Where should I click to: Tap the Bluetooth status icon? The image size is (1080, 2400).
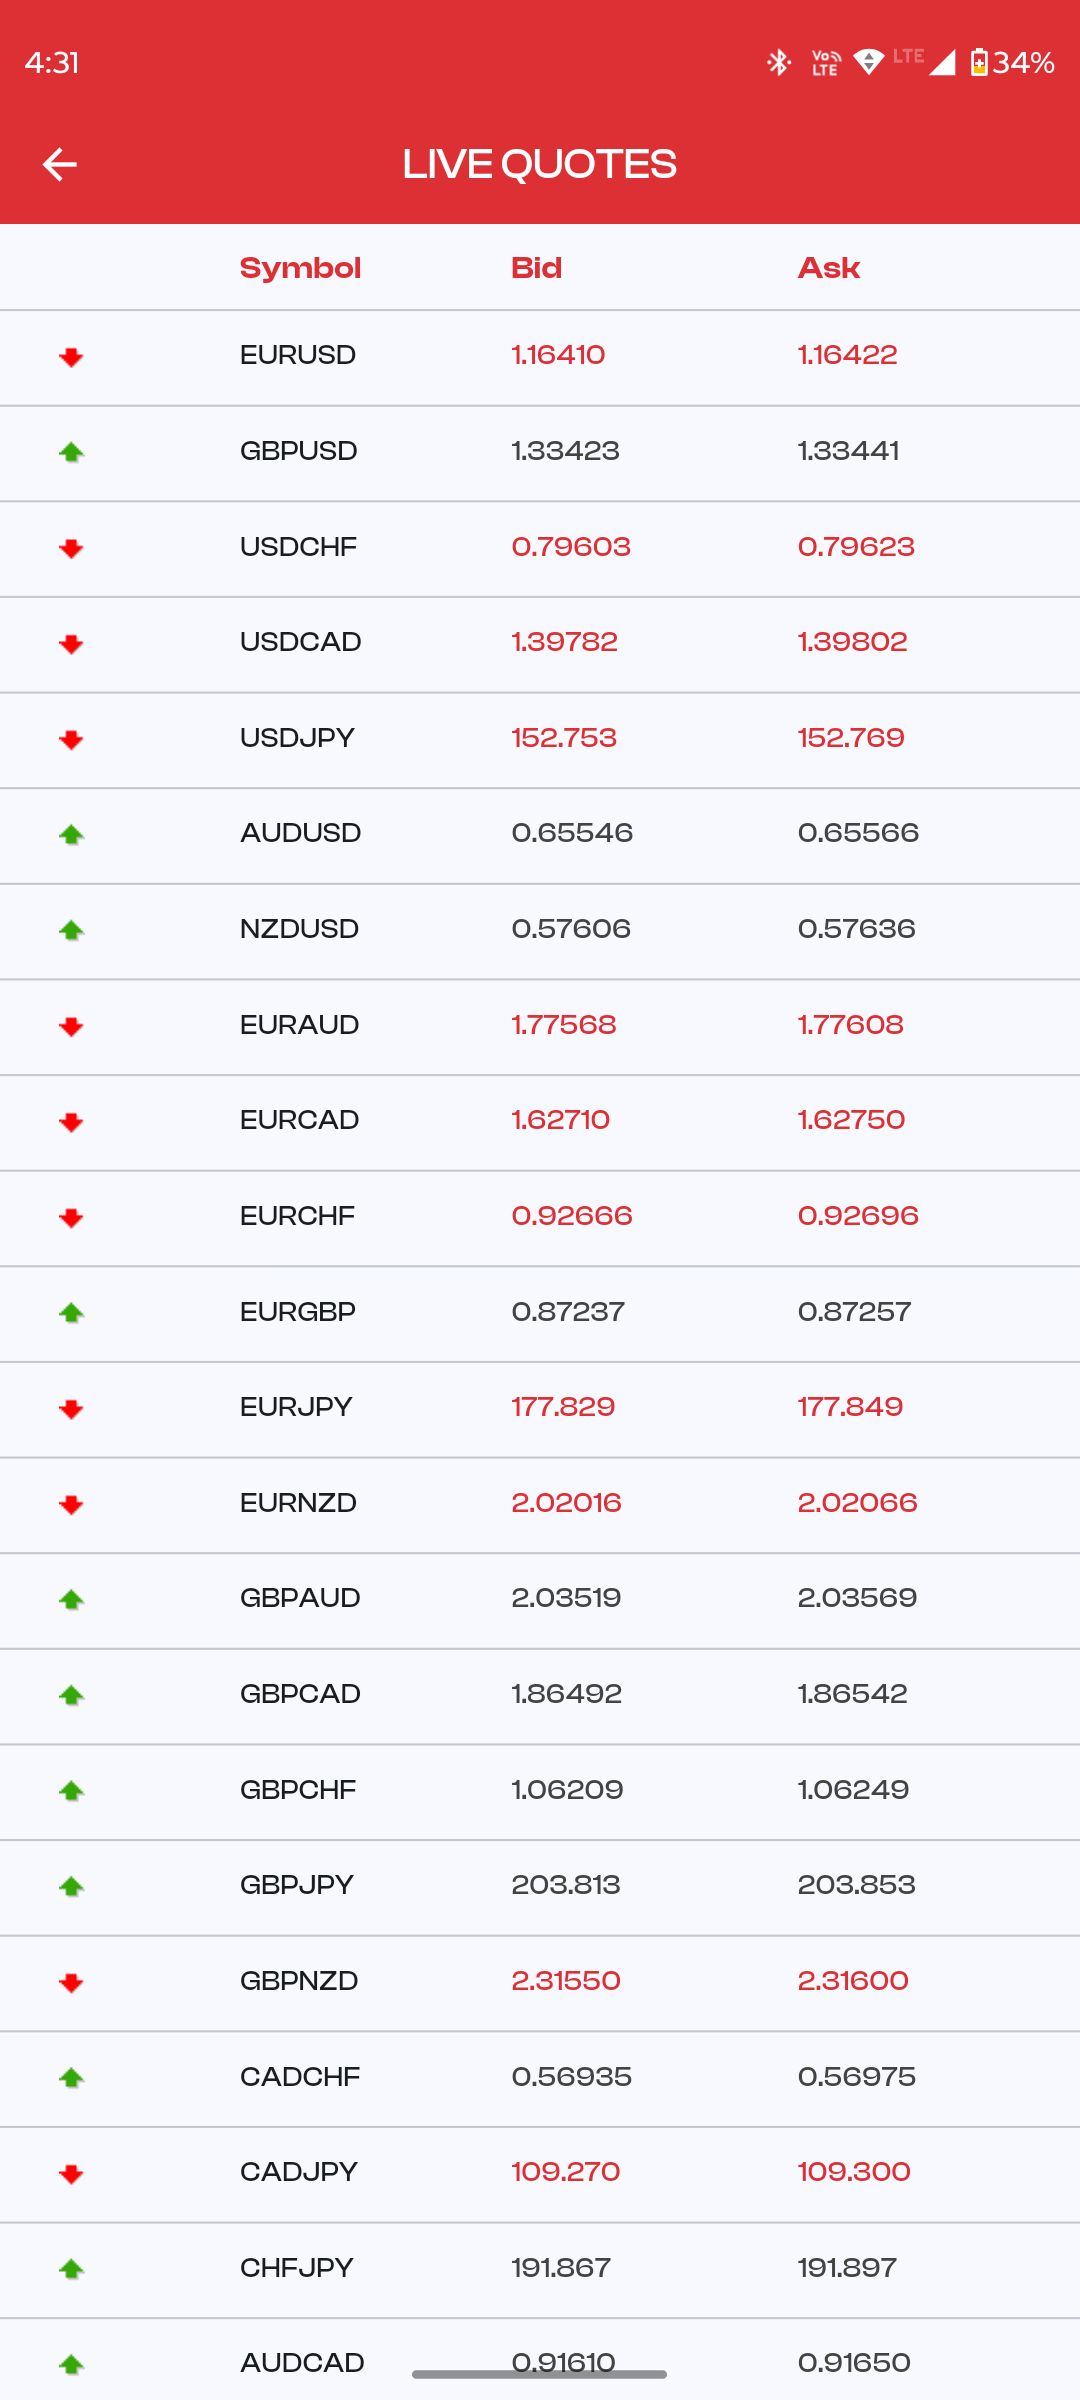[x=778, y=62]
